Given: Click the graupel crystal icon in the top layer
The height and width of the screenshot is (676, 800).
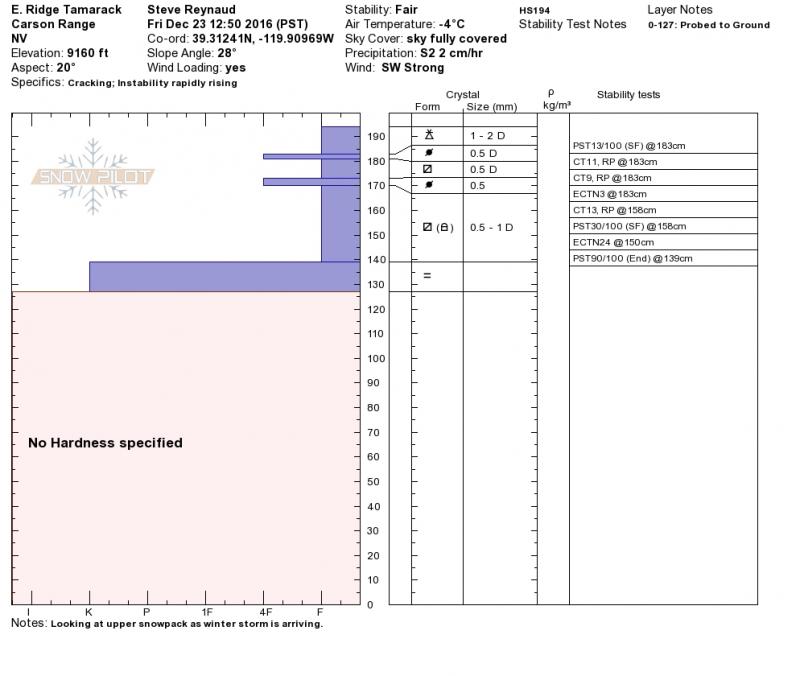Looking at the screenshot, I should coord(429,135).
